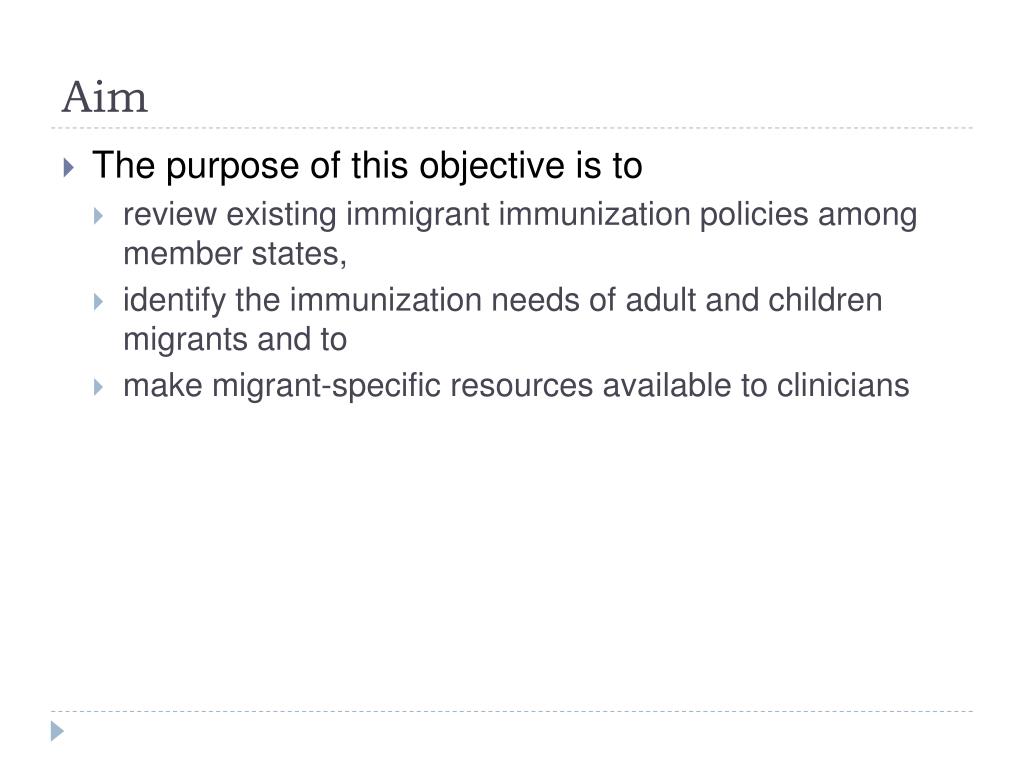Click the word "children" in the second sub-bullet
This screenshot has width=1024, height=768.
pyautogui.click(x=825, y=300)
